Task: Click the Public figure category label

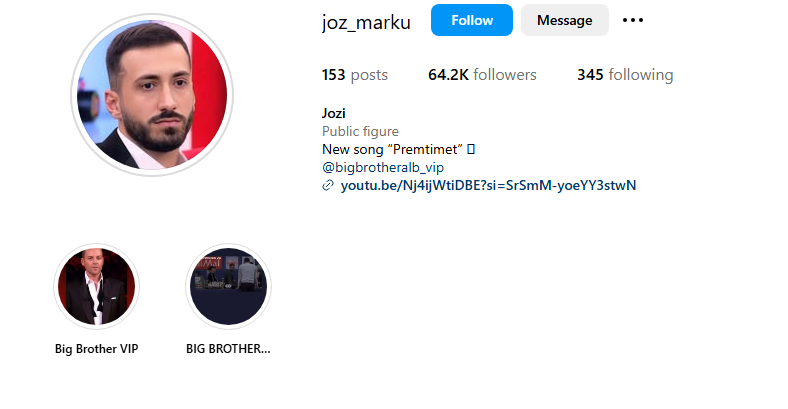Action: pos(360,131)
